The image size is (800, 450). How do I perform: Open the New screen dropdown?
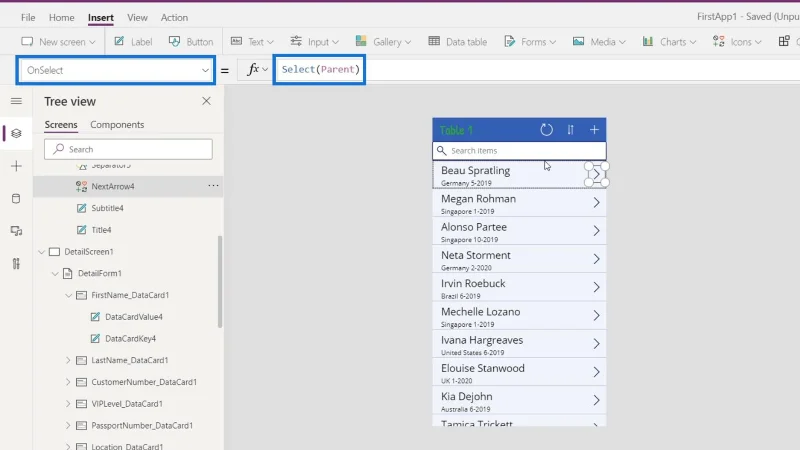58,42
